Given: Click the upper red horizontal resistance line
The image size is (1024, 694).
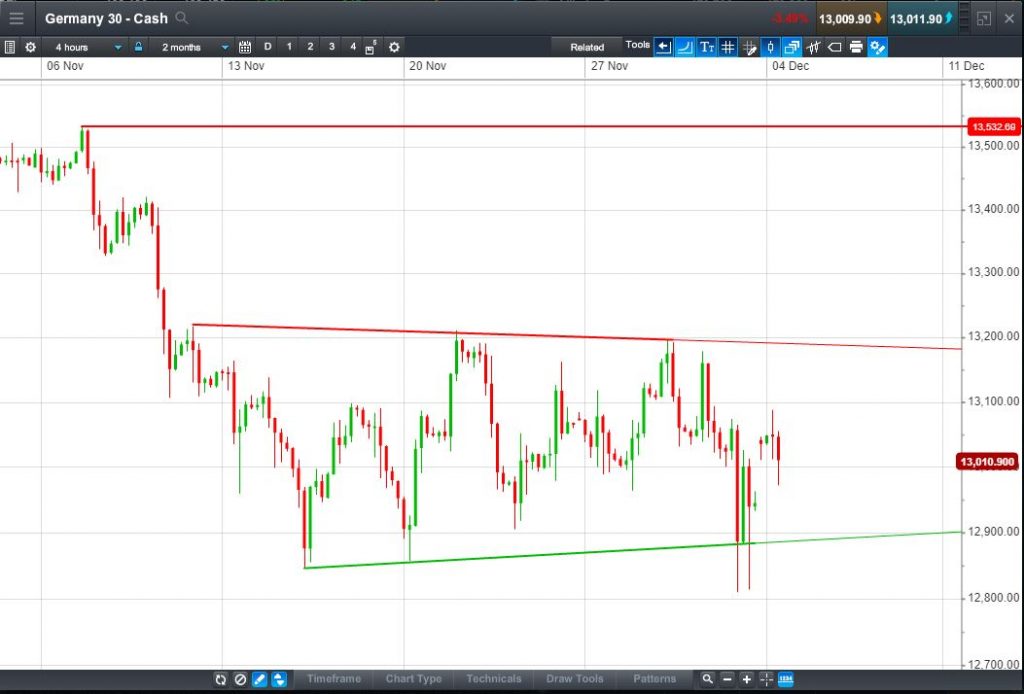Looking at the screenshot, I should point(522,127).
